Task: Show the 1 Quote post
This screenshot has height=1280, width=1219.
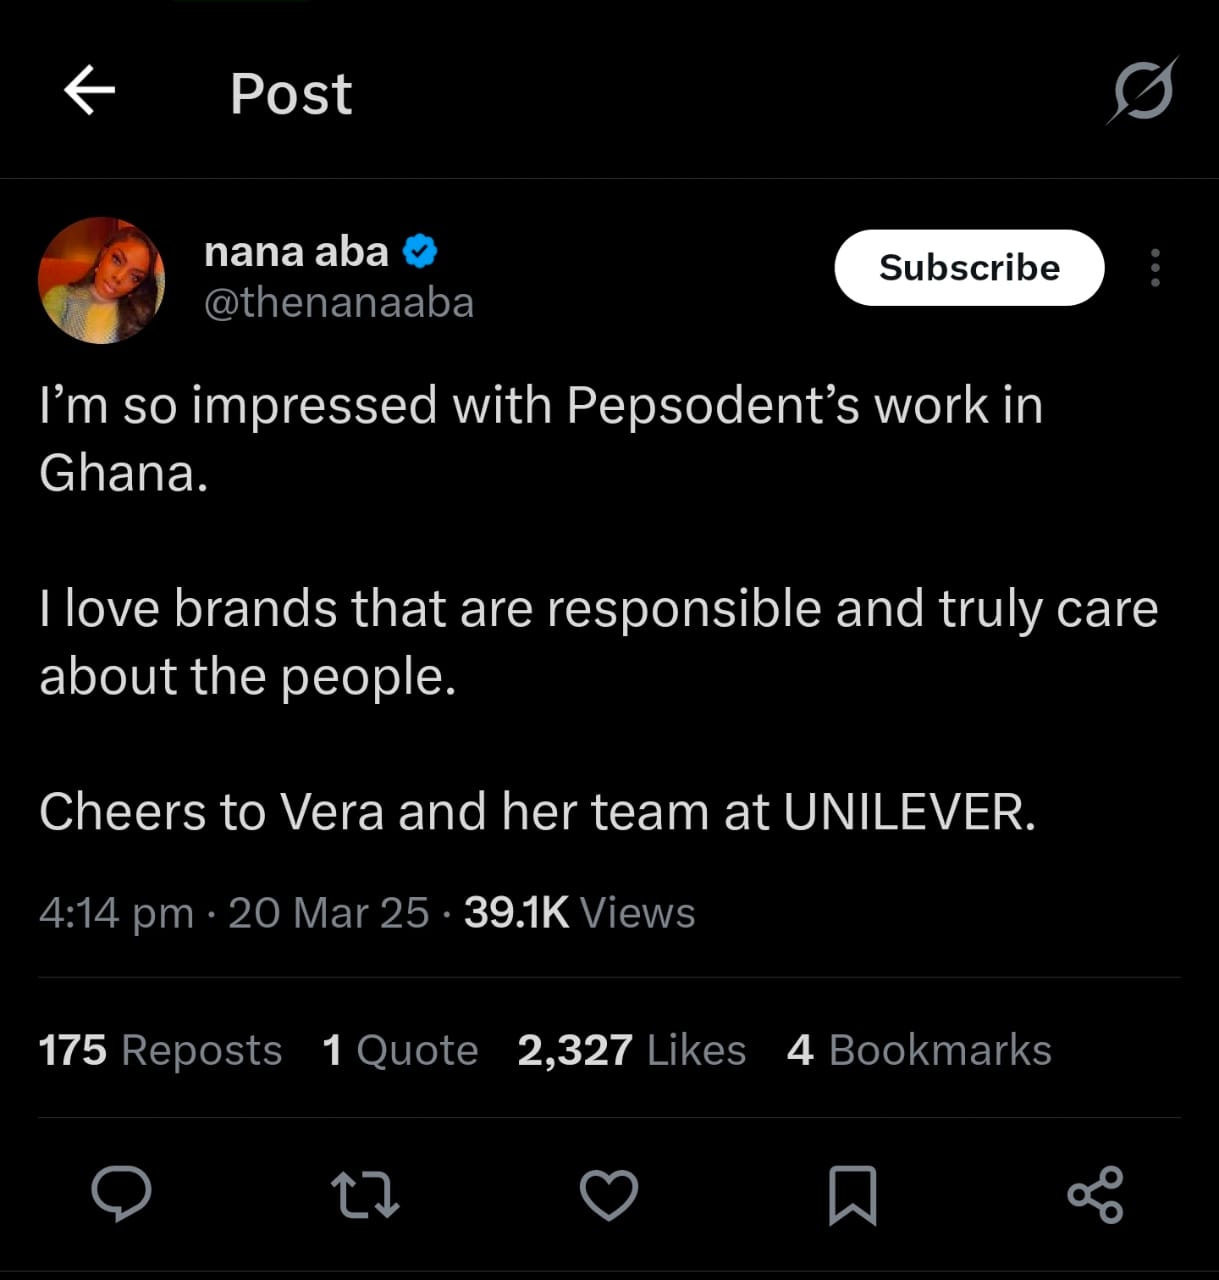Action: coord(400,1050)
